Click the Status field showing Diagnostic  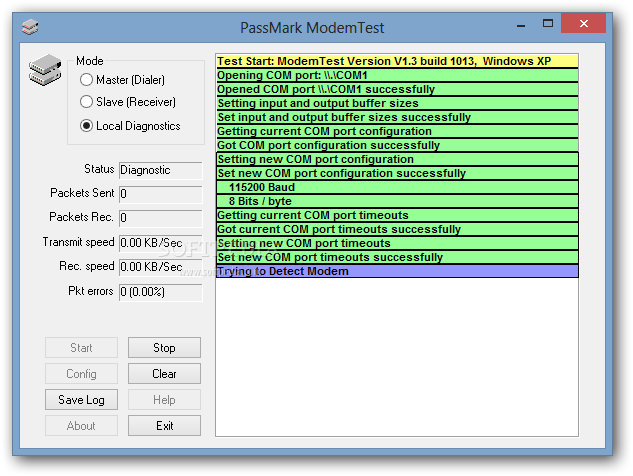point(161,170)
